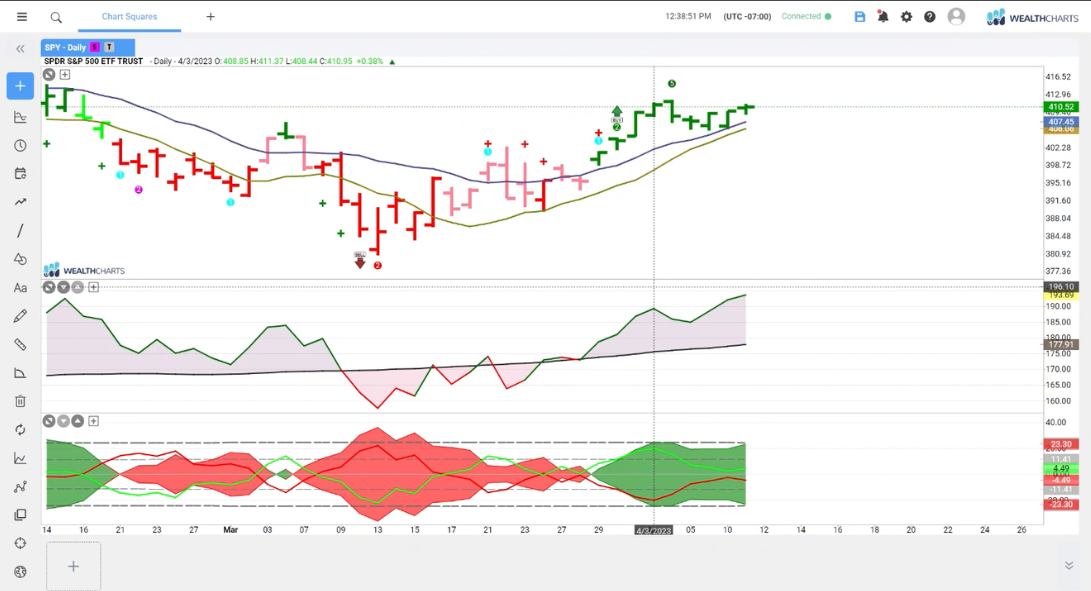Move the middle indicator panel down
1091x591 pixels.
pyautogui.click(x=63, y=287)
